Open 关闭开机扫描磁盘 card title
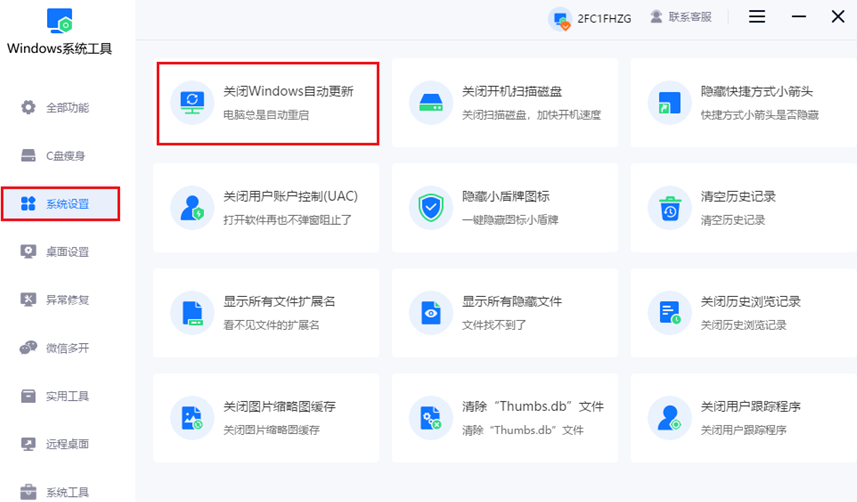This screenshot has height=502, width=857. coord(512,91)
